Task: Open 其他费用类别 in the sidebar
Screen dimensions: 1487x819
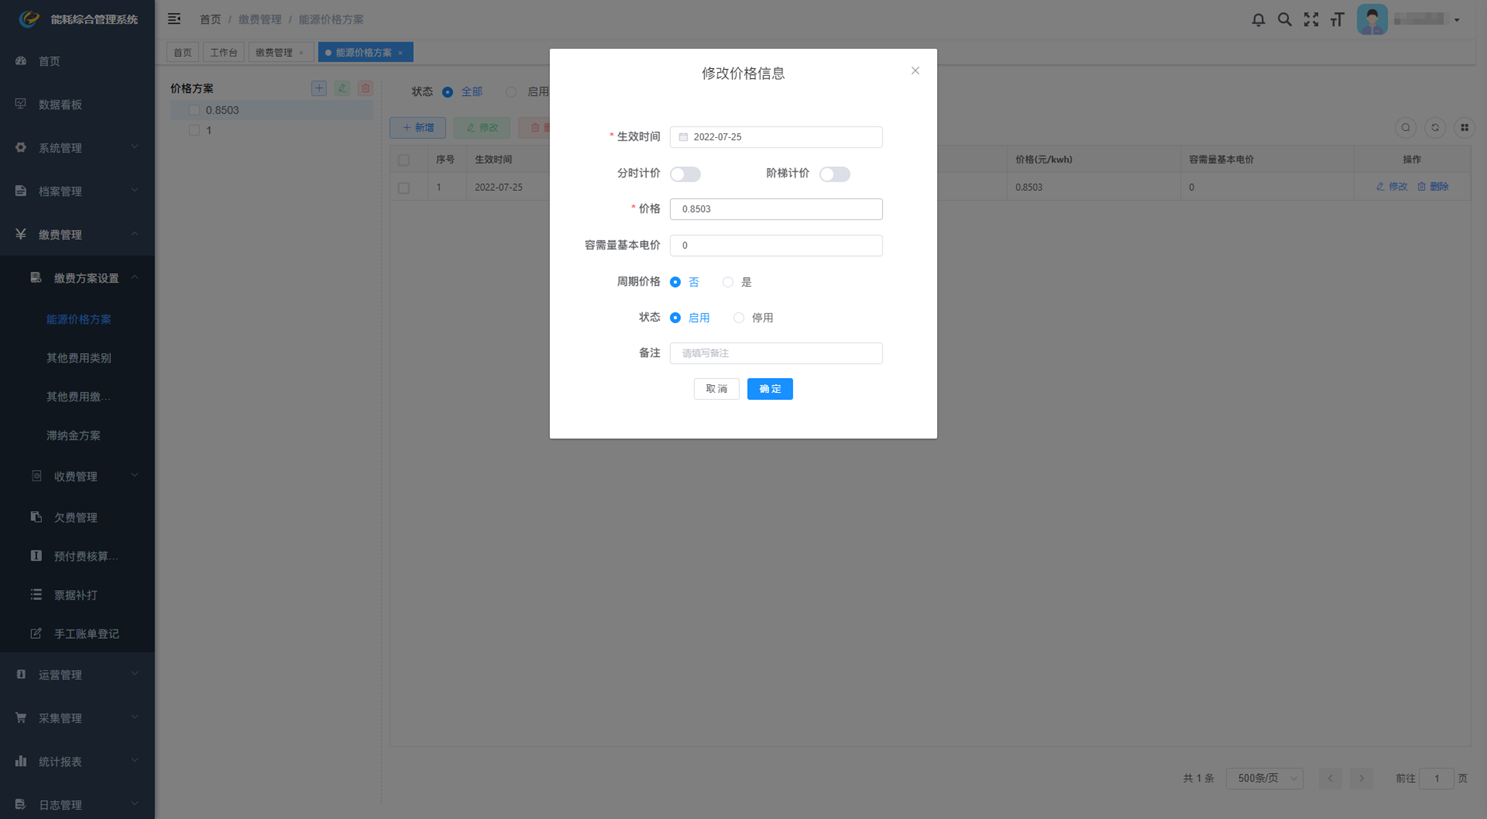Action: tap(79, 358)
